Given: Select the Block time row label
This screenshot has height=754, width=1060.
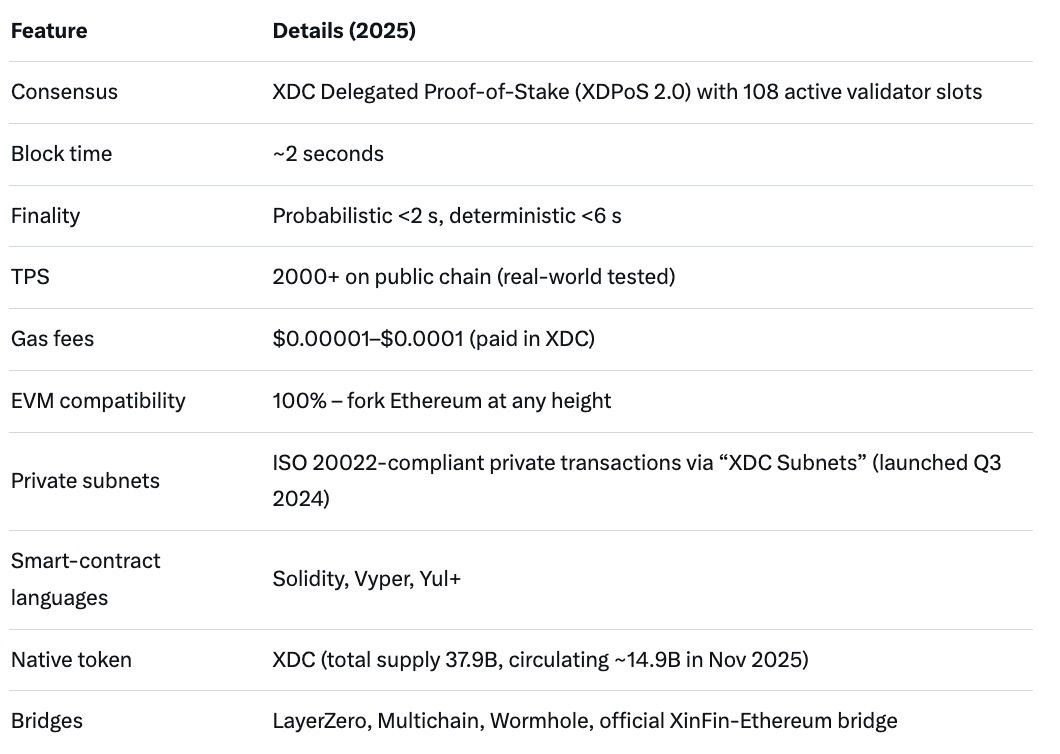Looking at the screenshot, I should click(x=61, y=154).
